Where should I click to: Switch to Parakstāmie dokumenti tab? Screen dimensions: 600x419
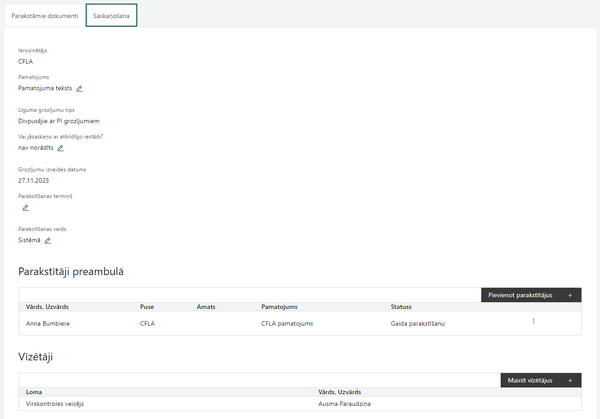45,16
